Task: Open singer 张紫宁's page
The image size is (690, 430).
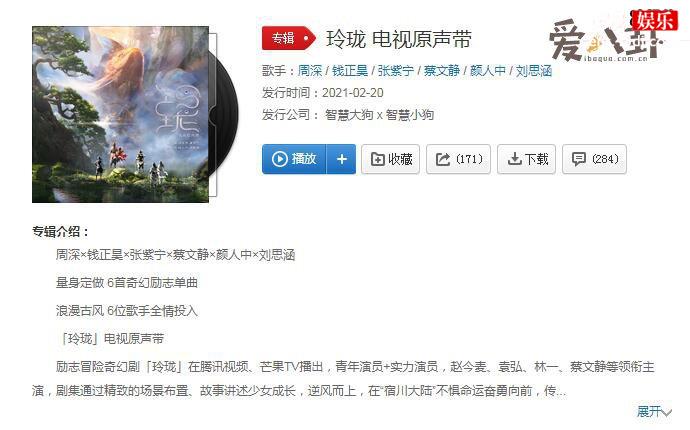Action: [396, 70]
